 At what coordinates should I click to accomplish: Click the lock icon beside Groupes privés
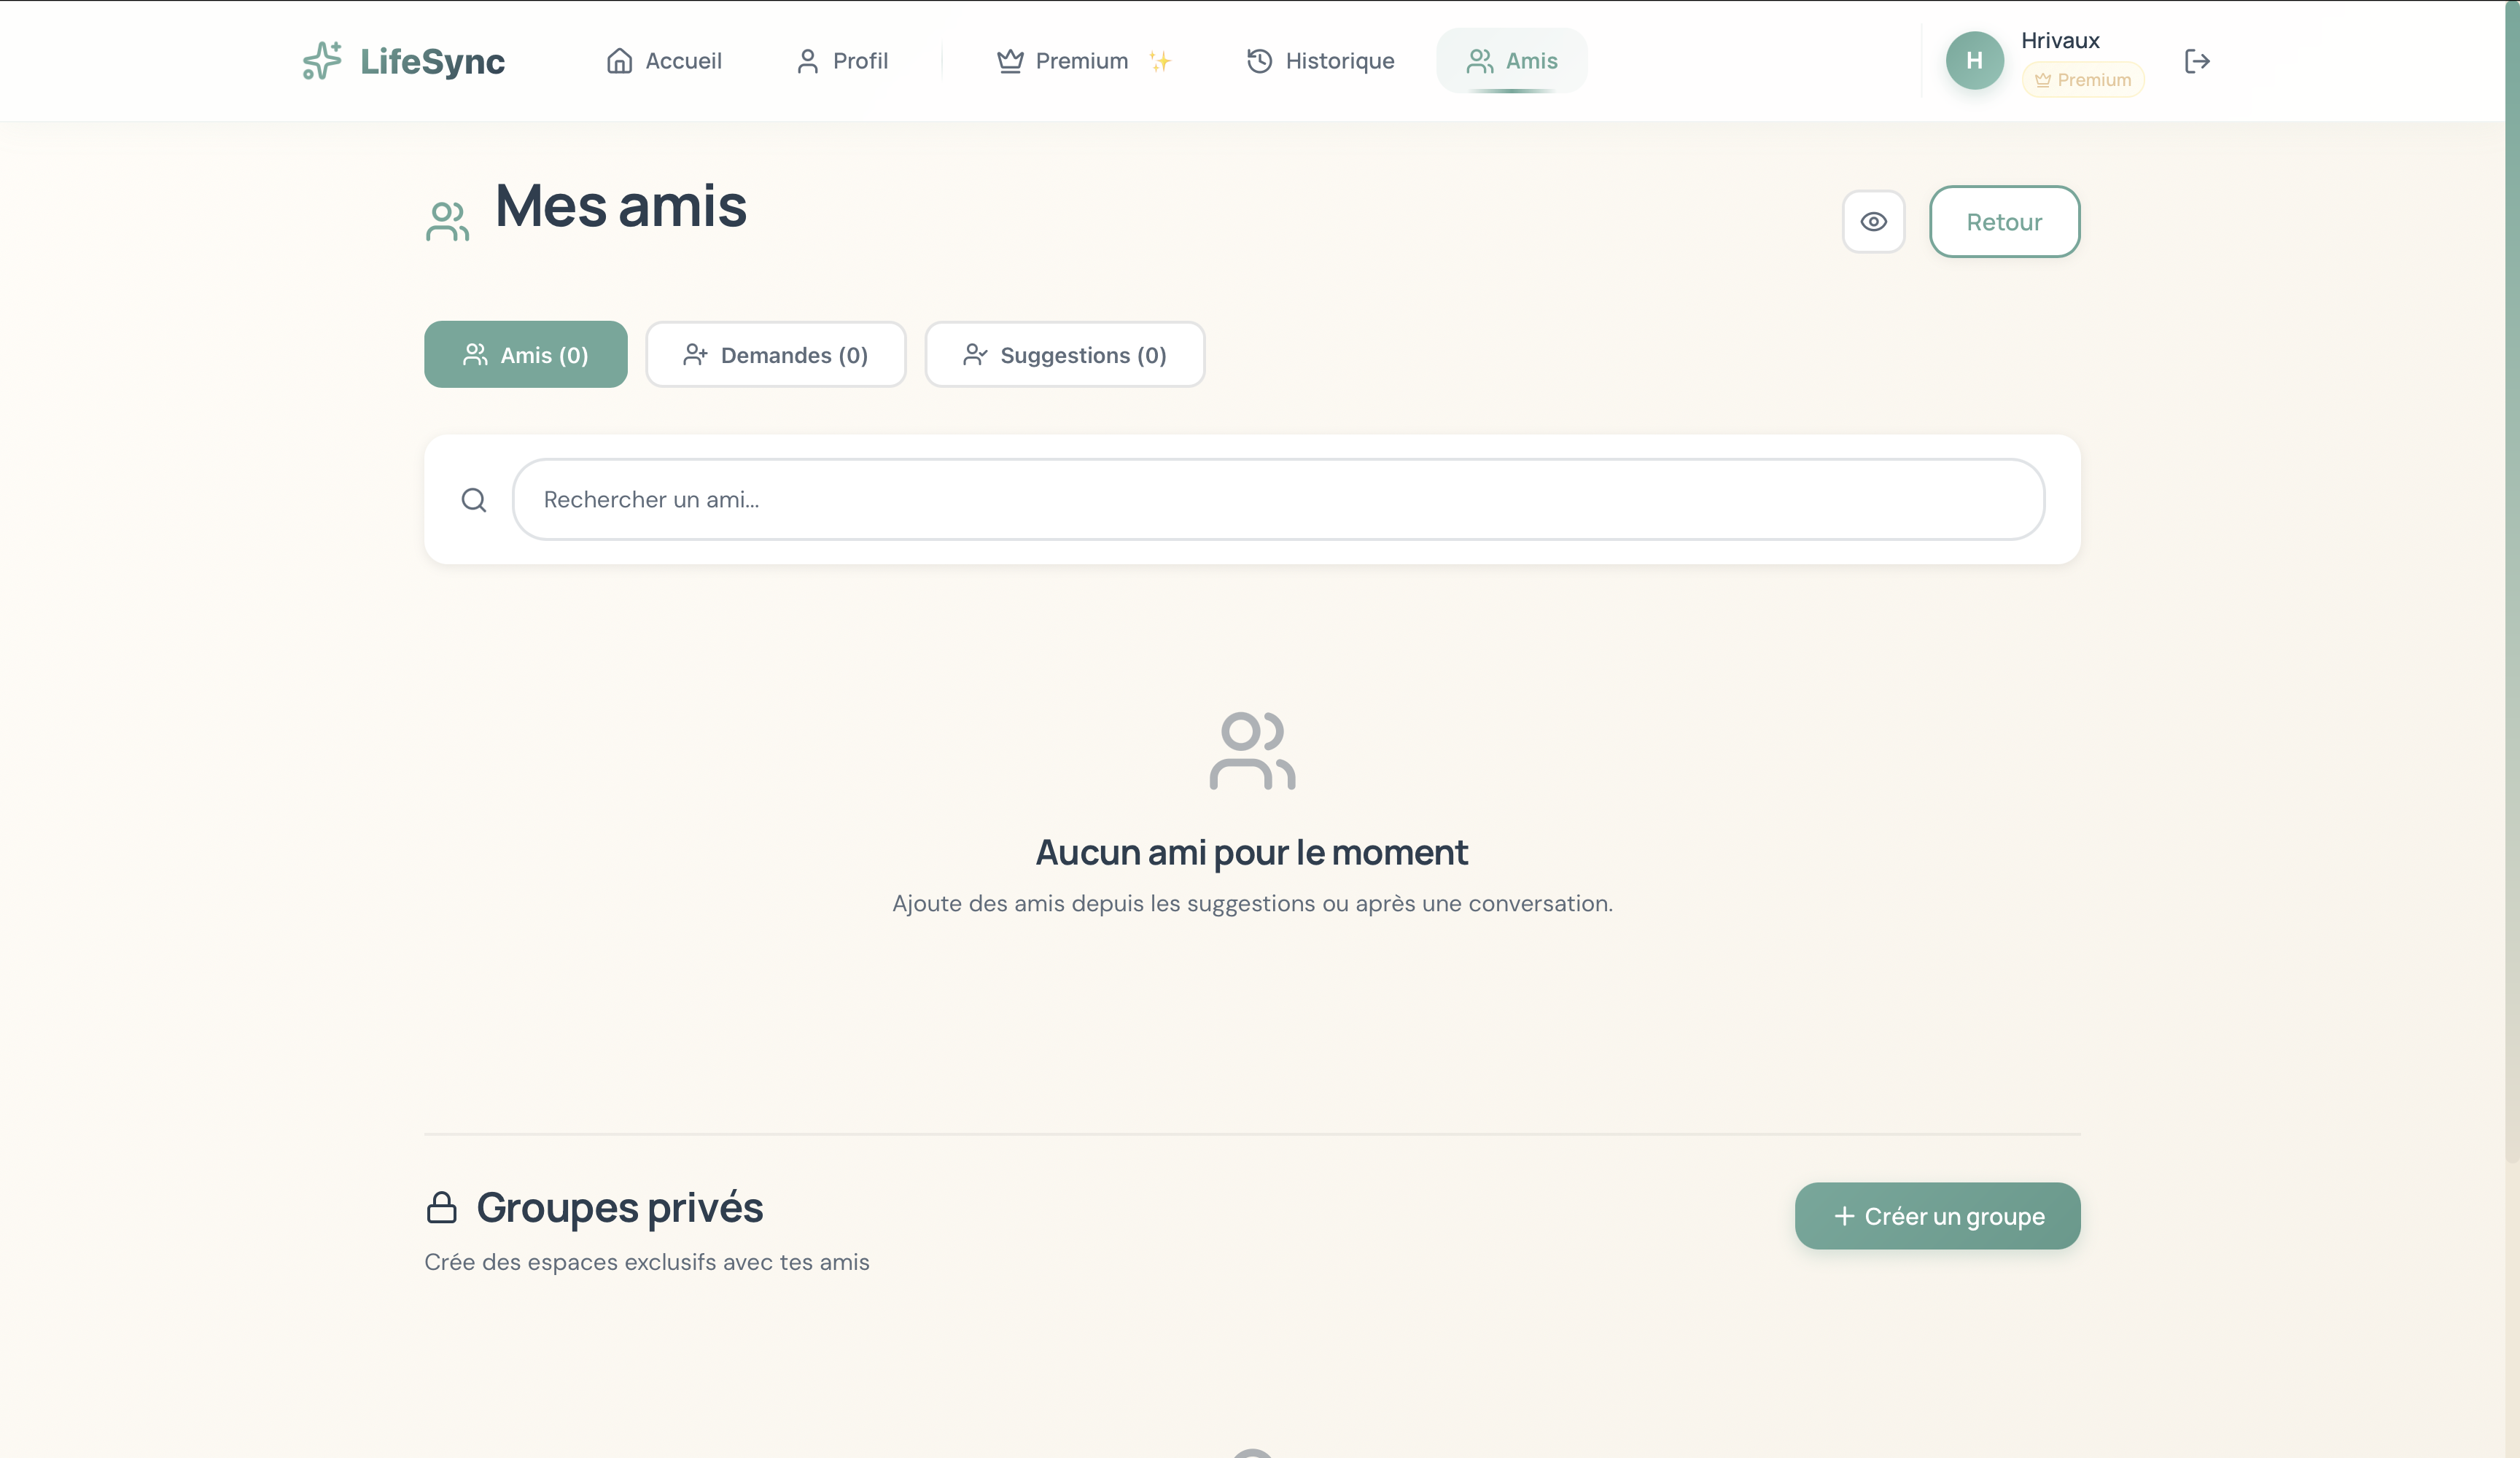(443, 1207)
